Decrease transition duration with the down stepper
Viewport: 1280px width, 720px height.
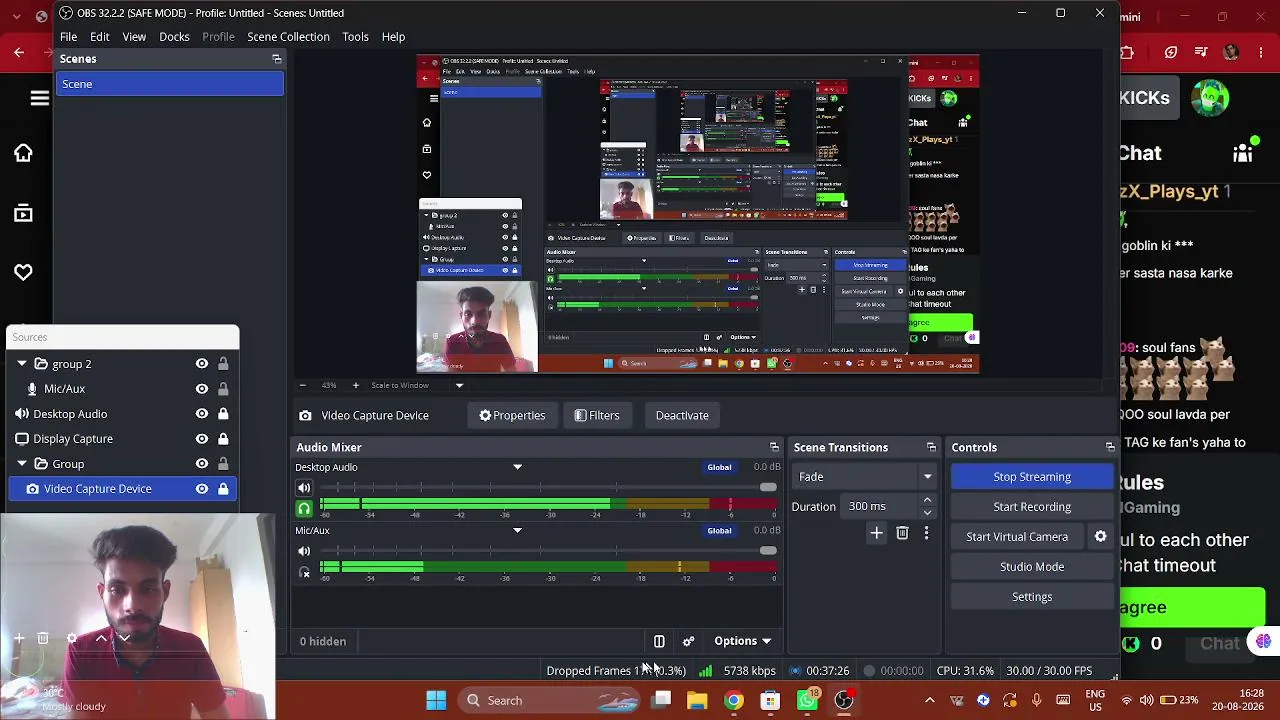click(927, 512)
